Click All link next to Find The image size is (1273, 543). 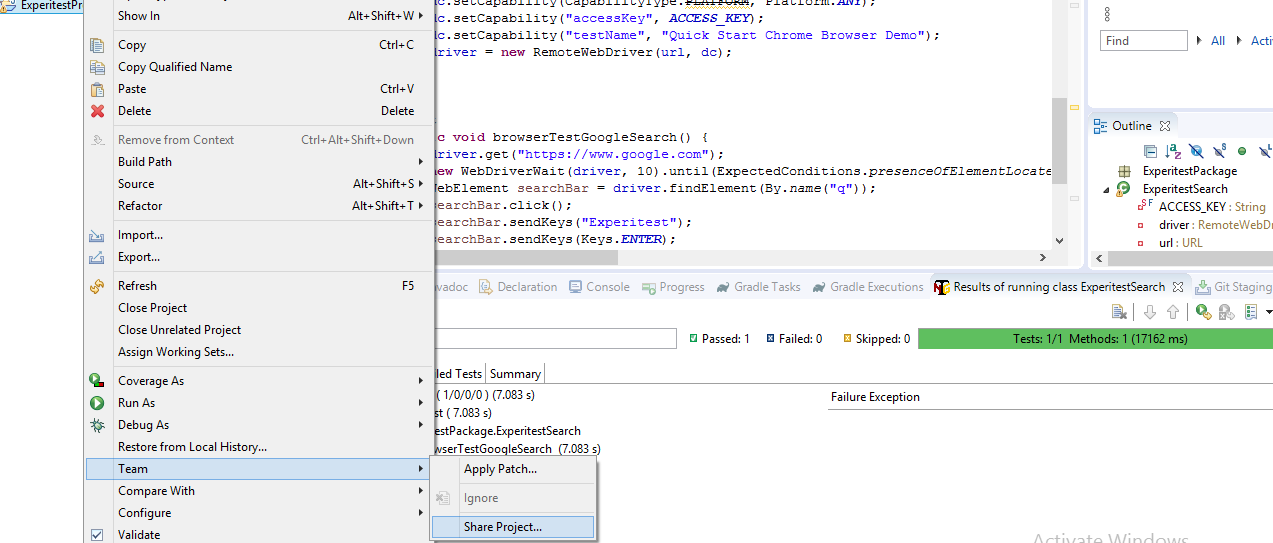pyautogui.click(x=1218, y=41)
